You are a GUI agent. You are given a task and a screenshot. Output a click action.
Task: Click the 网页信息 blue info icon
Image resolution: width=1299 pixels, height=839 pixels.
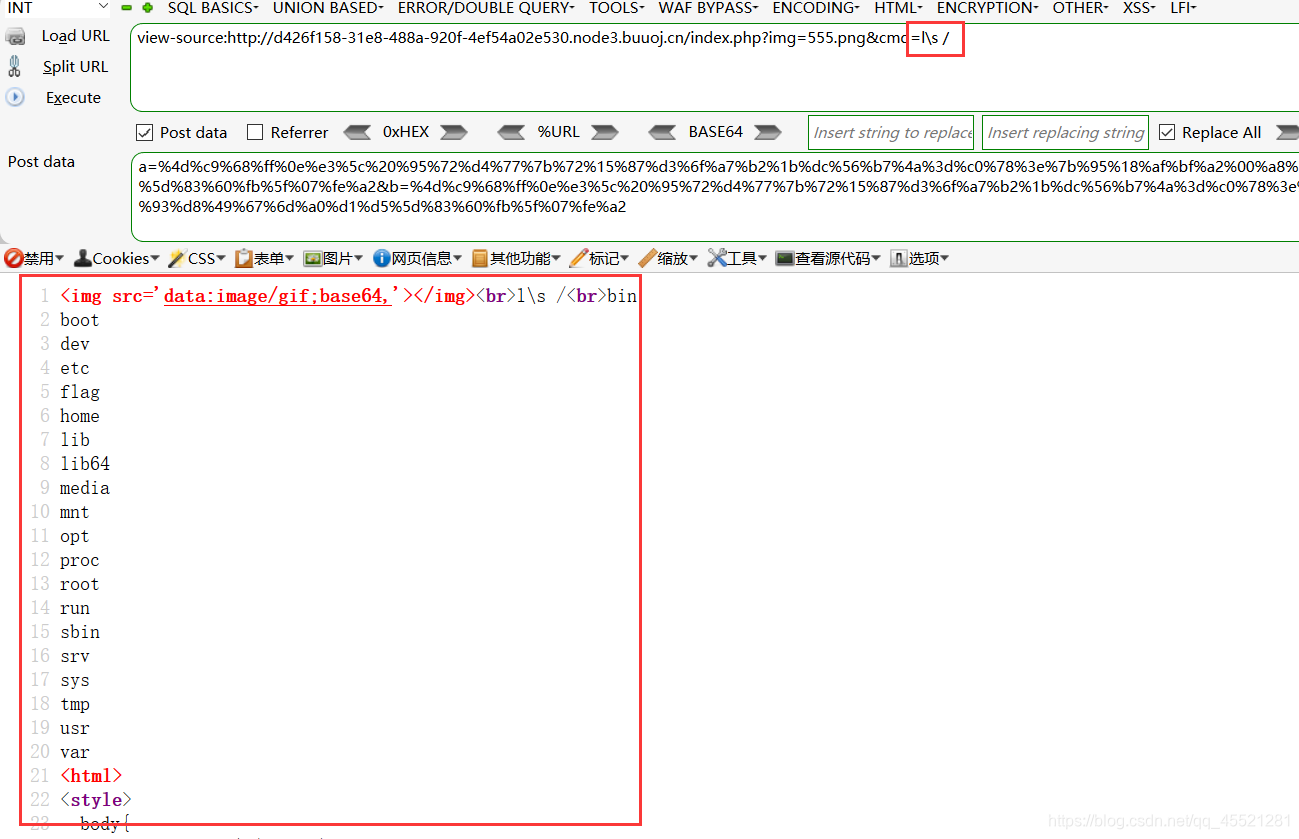tap(381, 258)
